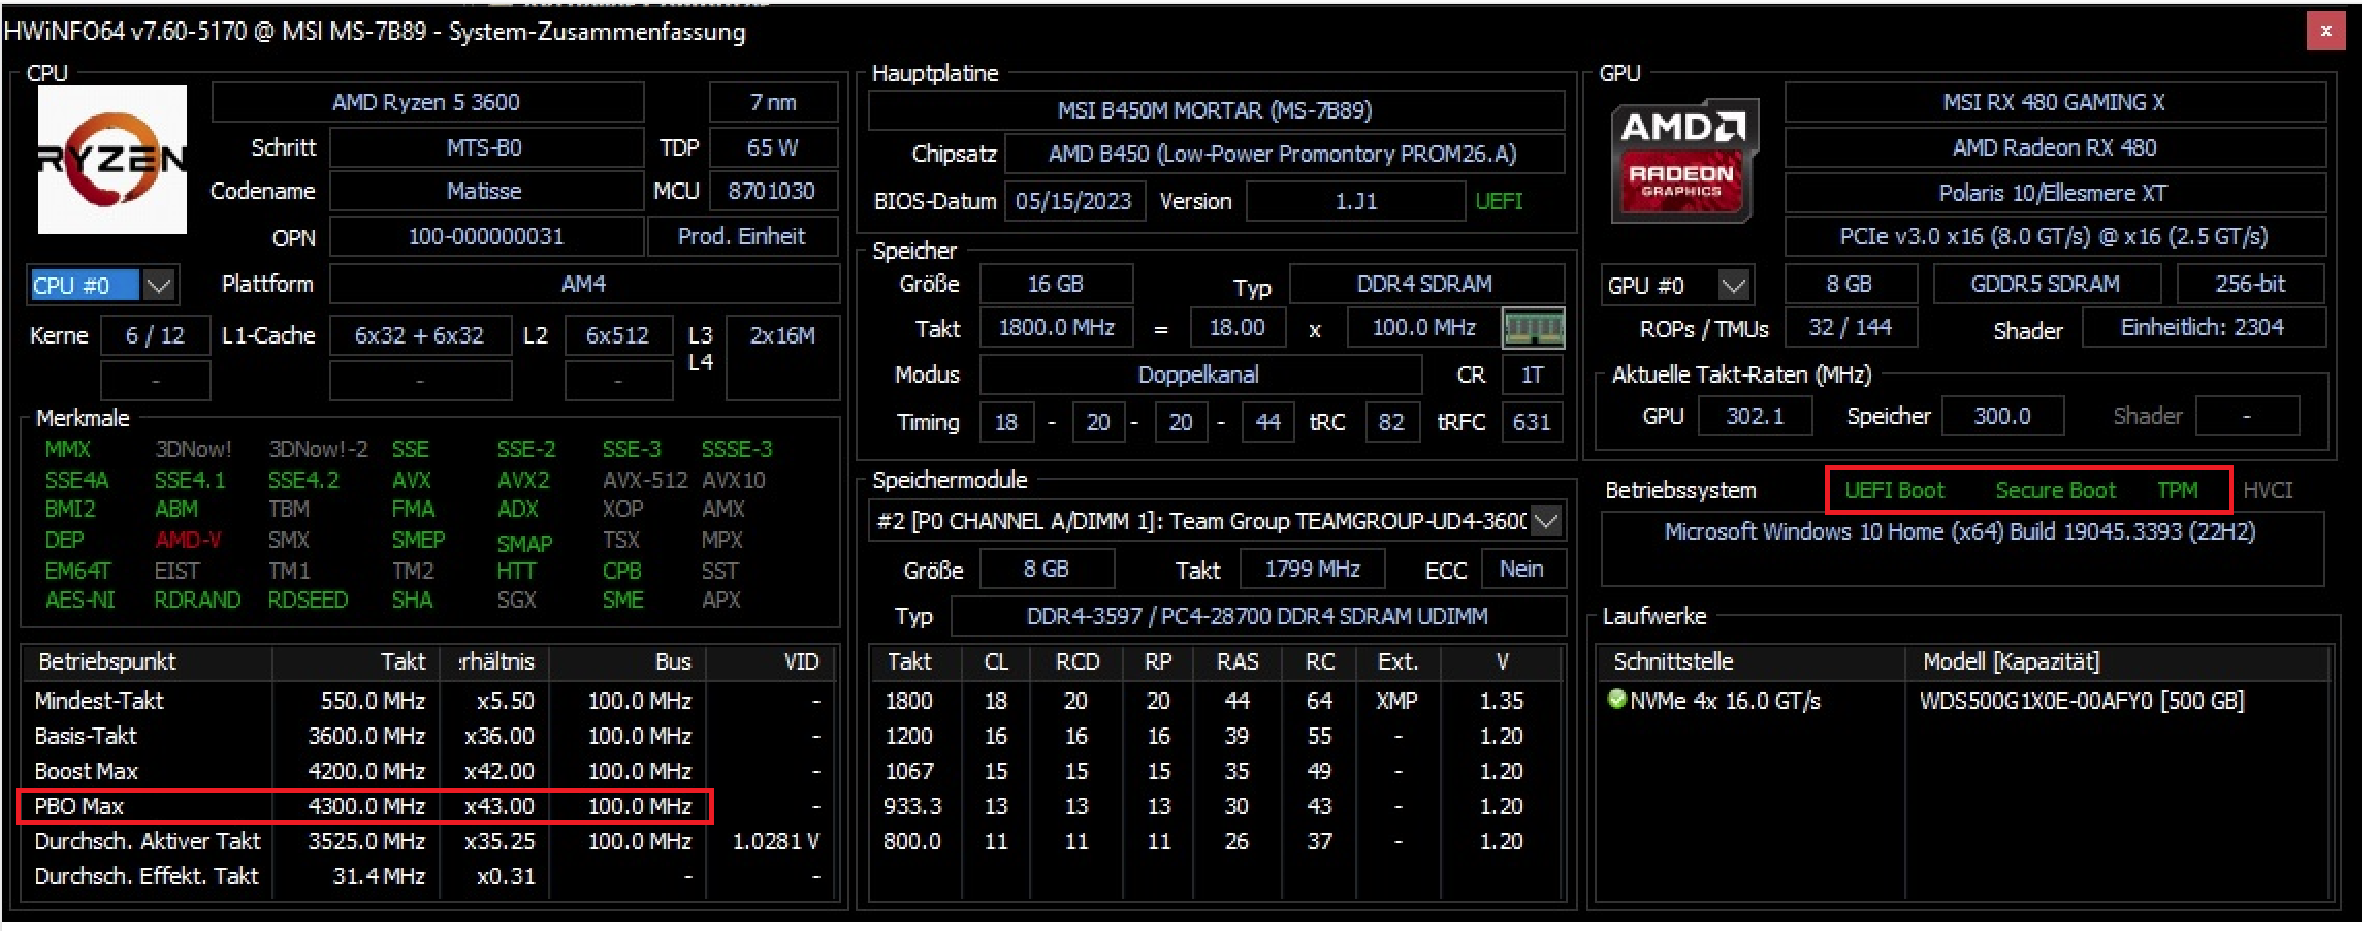Click the DDR4-3597 / PC4-28700 module type
2362x931 pixels.
[x=1258, y=616]
